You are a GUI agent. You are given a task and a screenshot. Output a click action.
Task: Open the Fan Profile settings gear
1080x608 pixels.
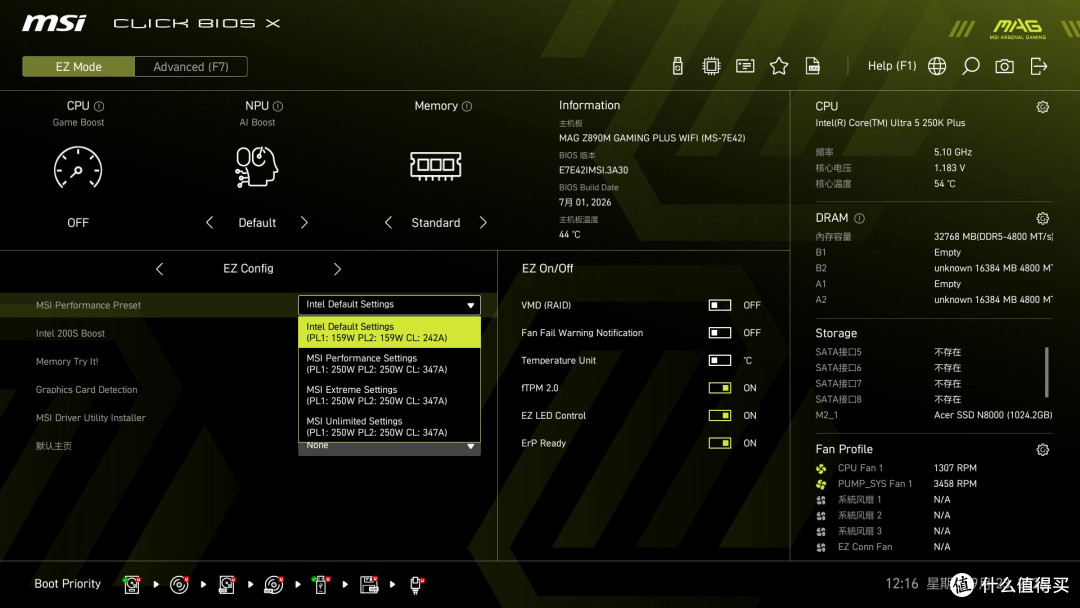tap(1043, 450)
